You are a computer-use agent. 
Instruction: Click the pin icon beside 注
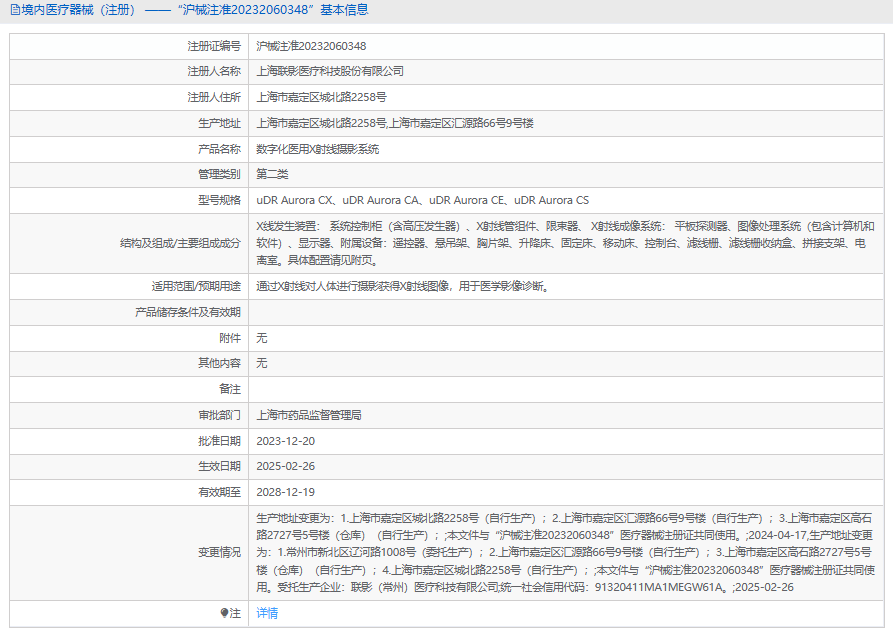pyautogui.click(x=224, y=613)
